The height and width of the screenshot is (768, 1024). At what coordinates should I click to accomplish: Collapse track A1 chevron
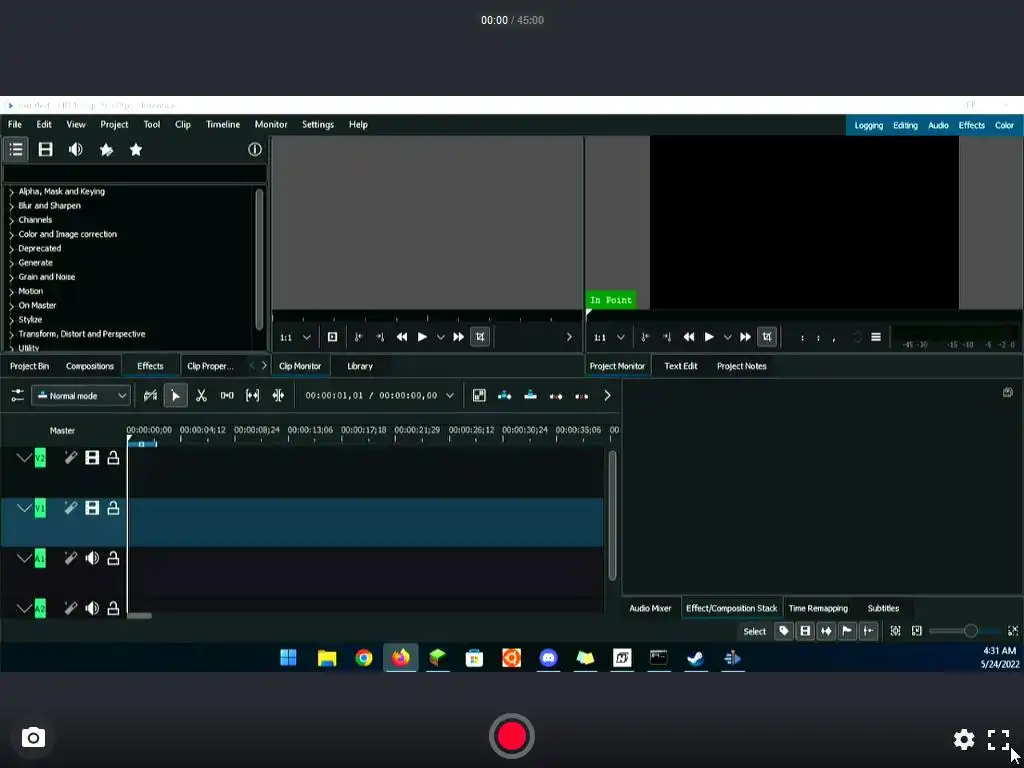[x=24, y=558]
